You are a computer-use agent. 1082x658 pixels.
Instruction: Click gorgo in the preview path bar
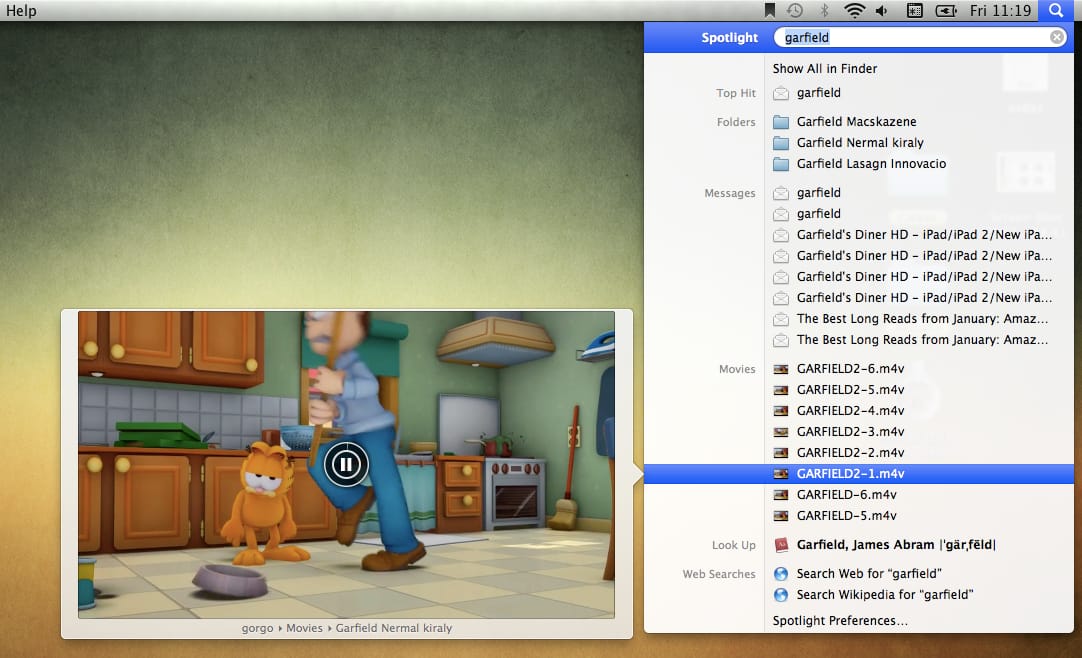point(257,628)
